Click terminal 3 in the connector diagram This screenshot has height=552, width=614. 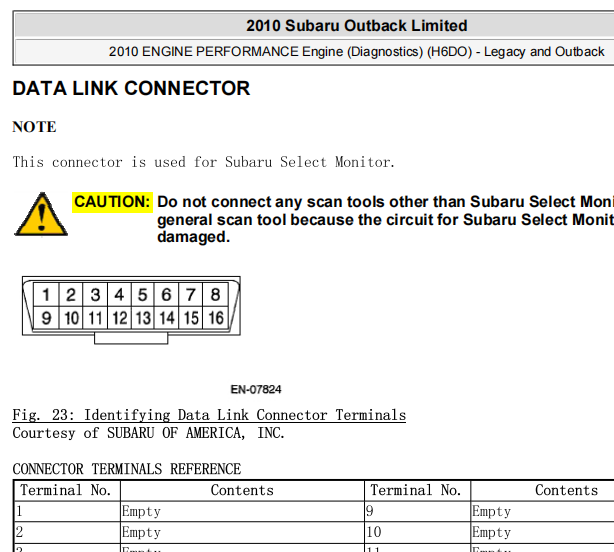(x=95, y=295)
